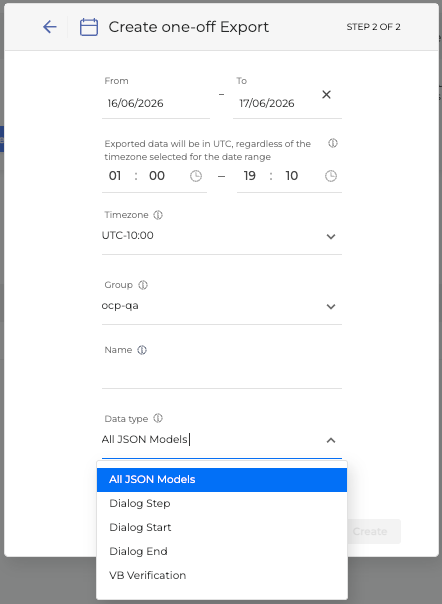
Task: Click the calendar icon beside the title
Action: (89, 27)
